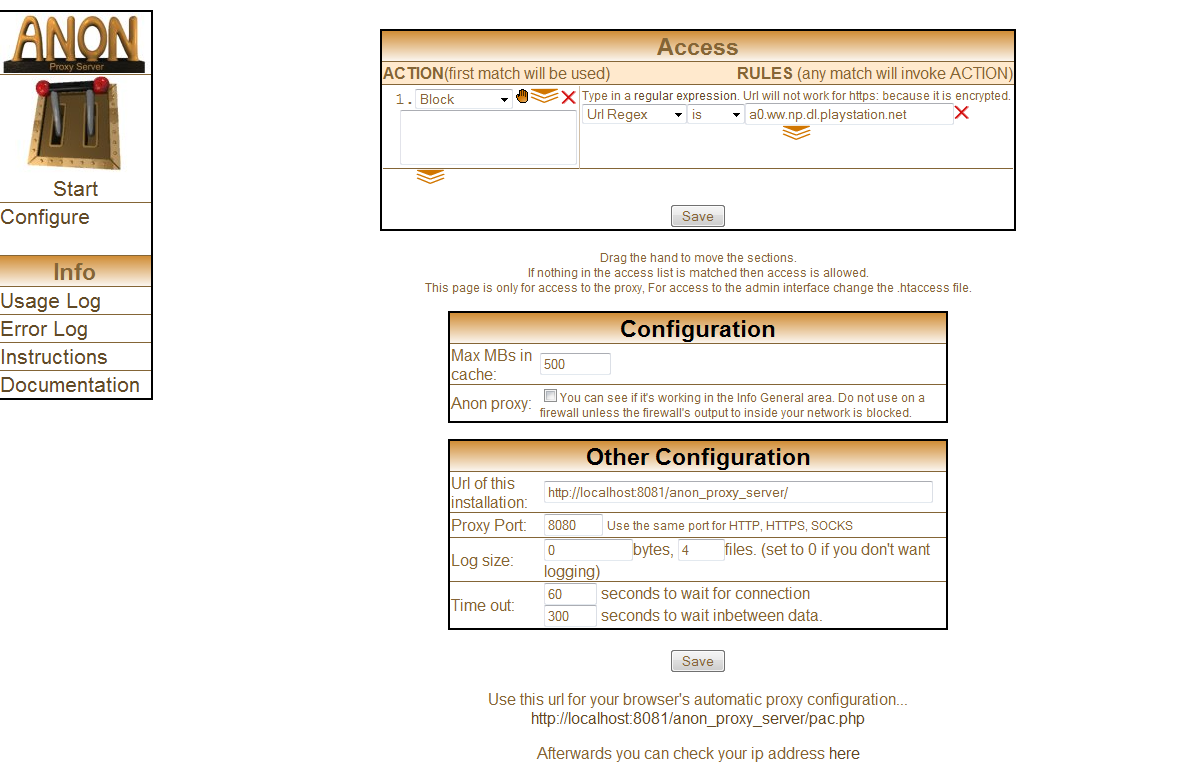This screenshot has width=1194, height=765.
Task: Delete the Block action with its red X
Action: click(x=568, y=97)
